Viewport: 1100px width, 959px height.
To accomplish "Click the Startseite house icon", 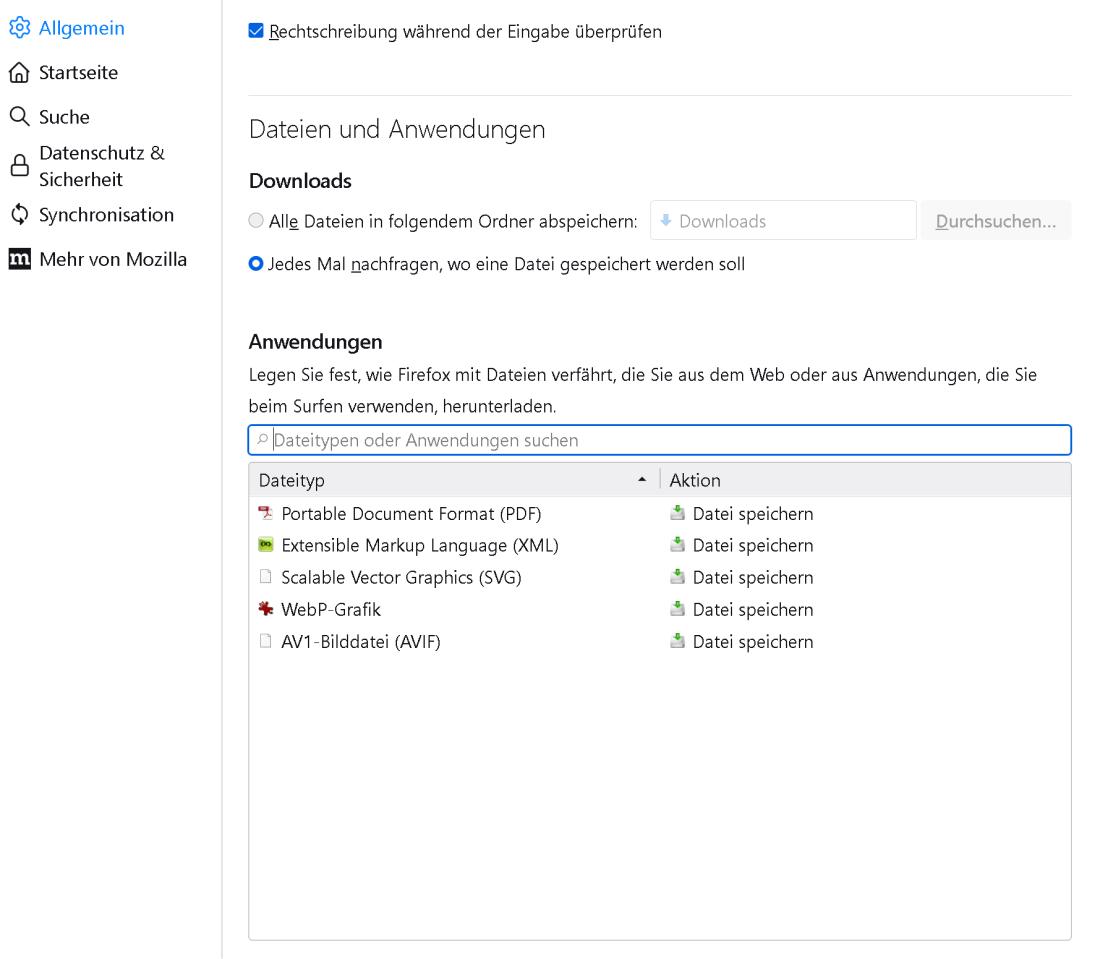I will coord(19,73).
